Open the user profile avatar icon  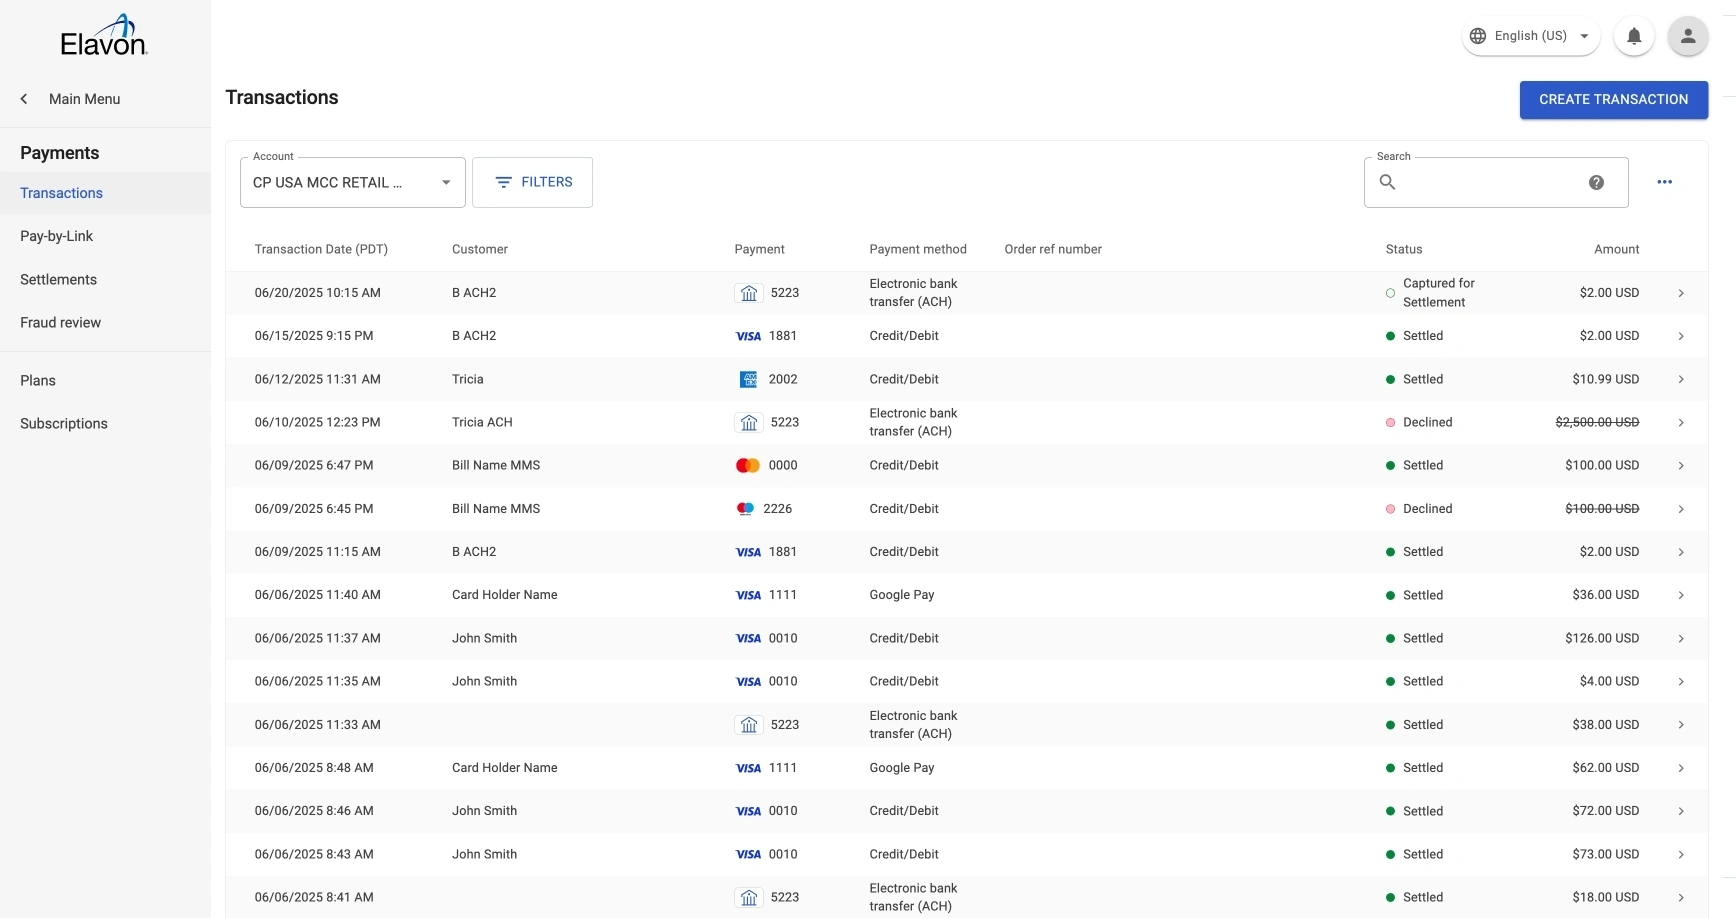click(x=1687, y=36)
